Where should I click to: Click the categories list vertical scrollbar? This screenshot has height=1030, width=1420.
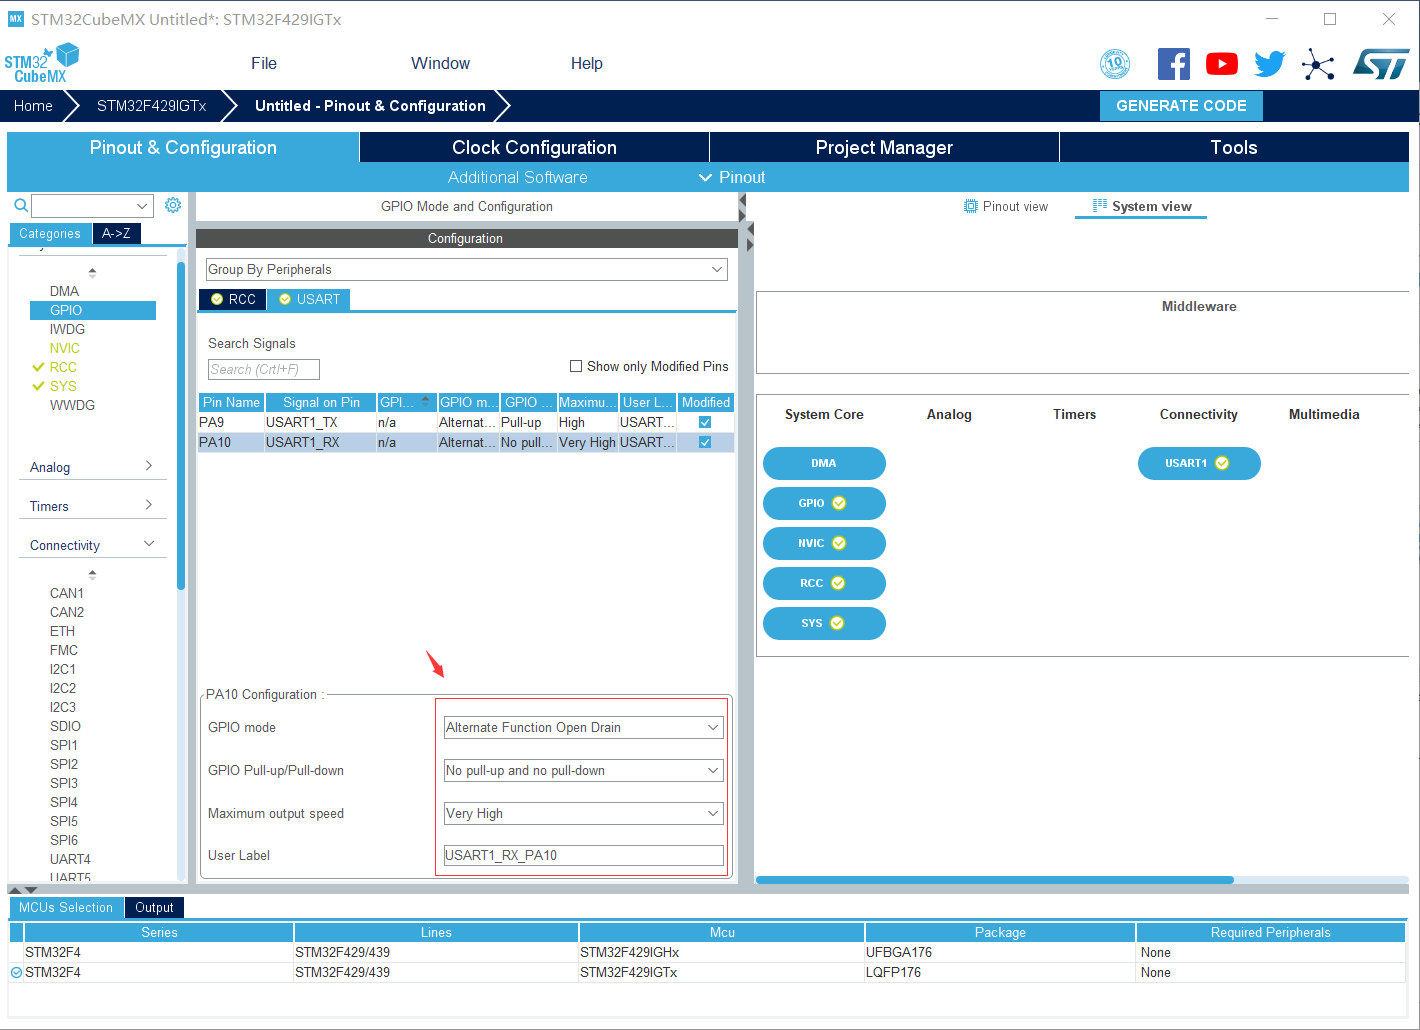(x=181, y=425)
